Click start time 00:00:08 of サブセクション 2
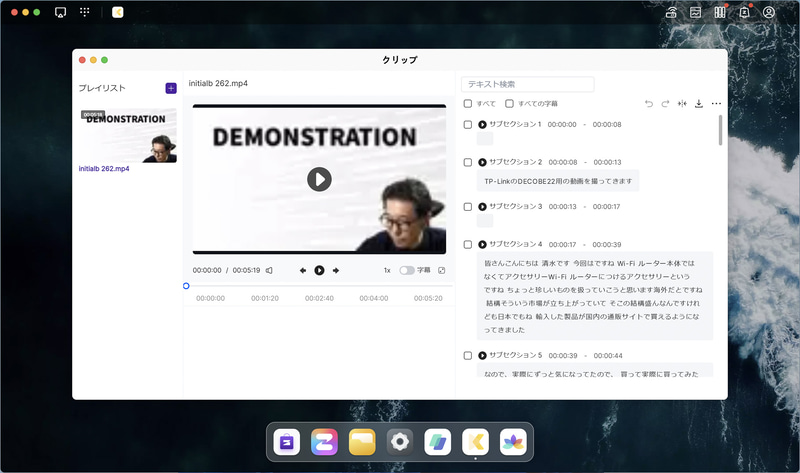 [563, 162]
